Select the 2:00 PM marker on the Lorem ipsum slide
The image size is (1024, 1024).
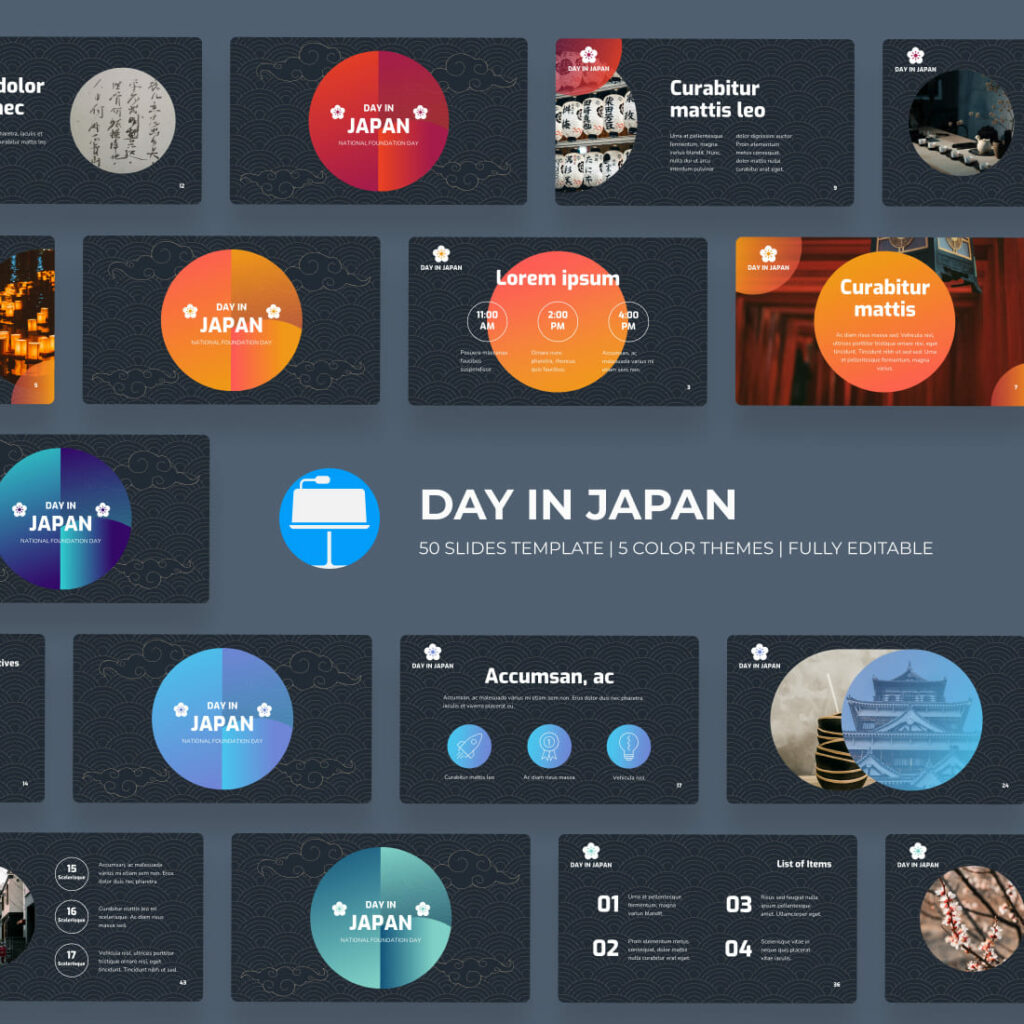tap(556, 318)
